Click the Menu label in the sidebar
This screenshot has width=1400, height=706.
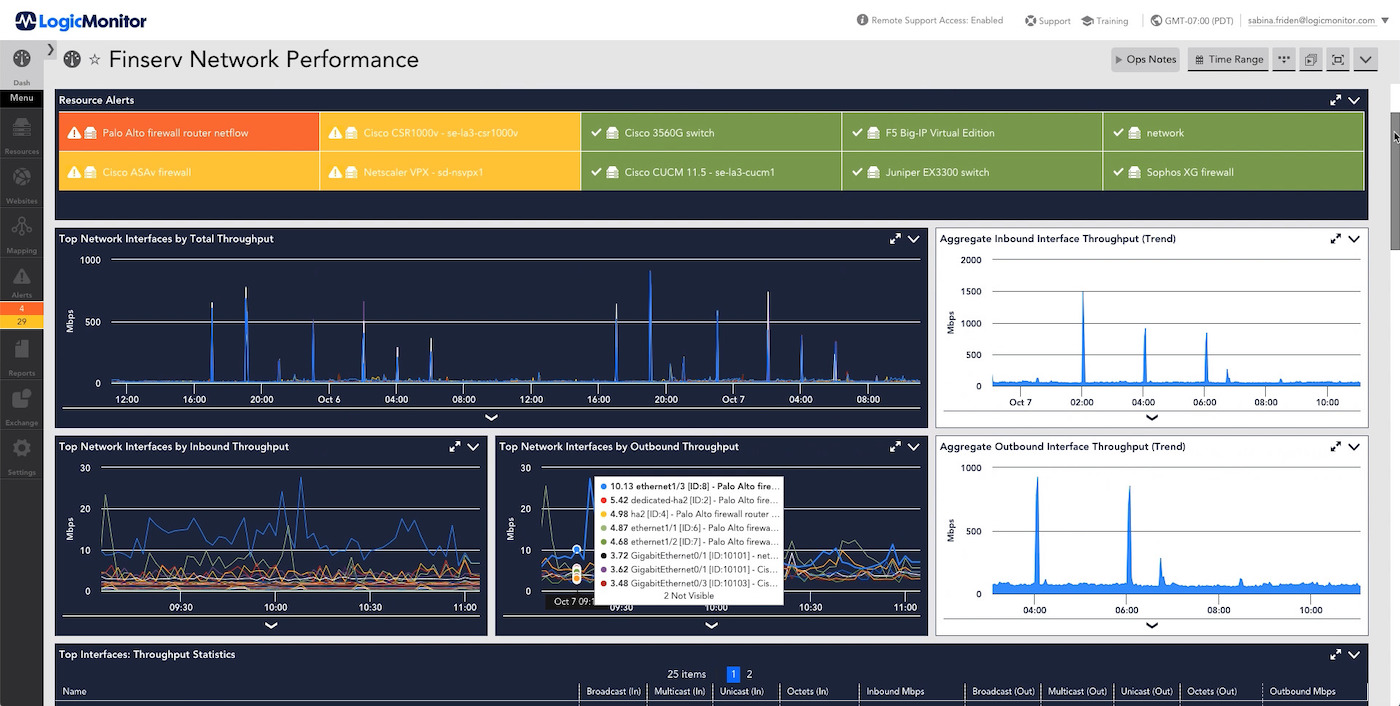(21, 98)
